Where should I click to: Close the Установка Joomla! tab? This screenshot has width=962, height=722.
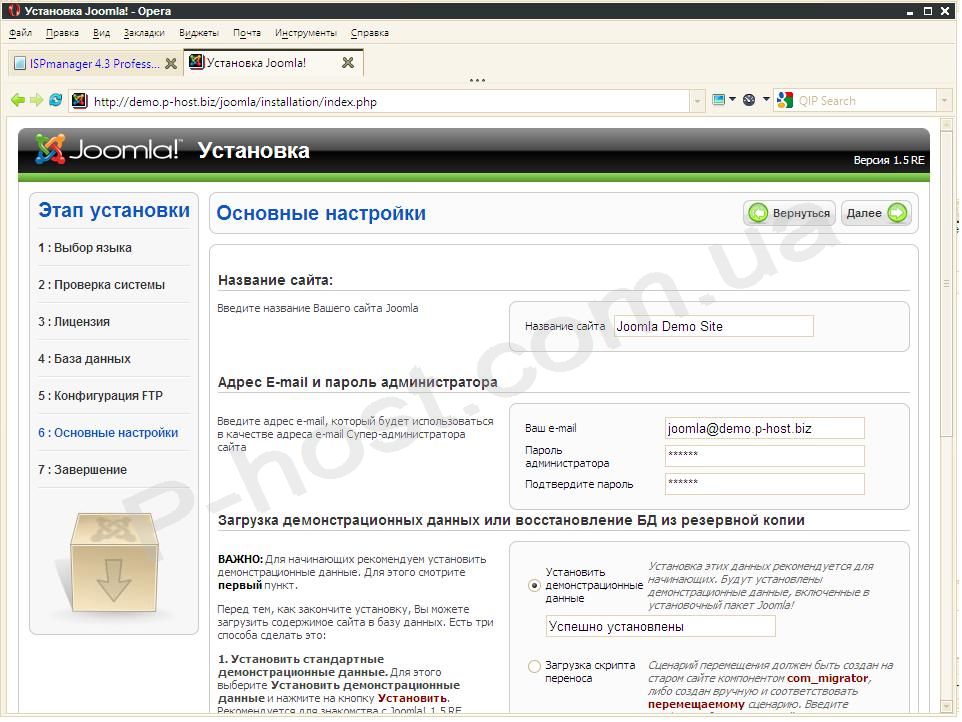click(x=348, y=63)
